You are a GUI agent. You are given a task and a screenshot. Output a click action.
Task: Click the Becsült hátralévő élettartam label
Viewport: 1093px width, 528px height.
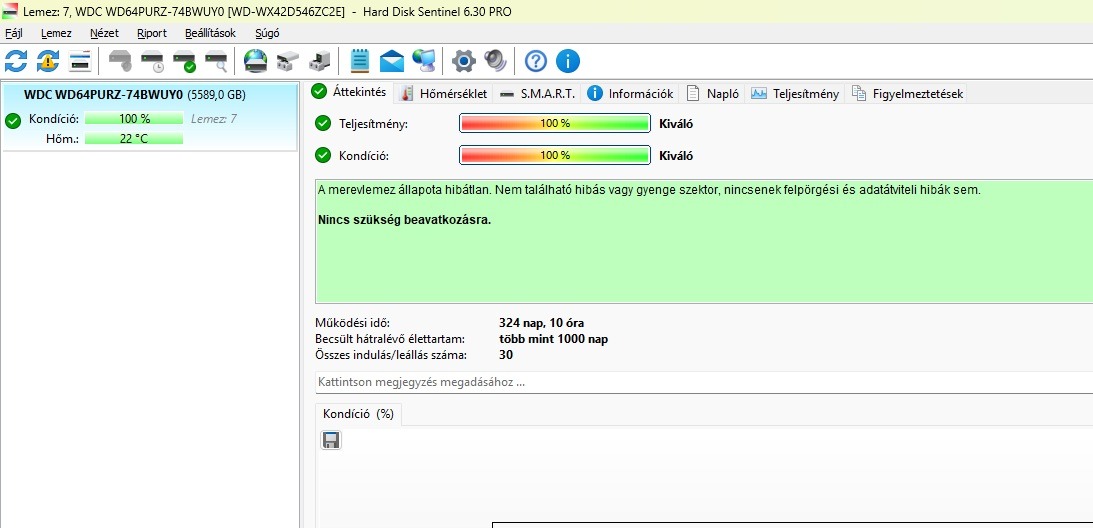[x=390, y=339]
